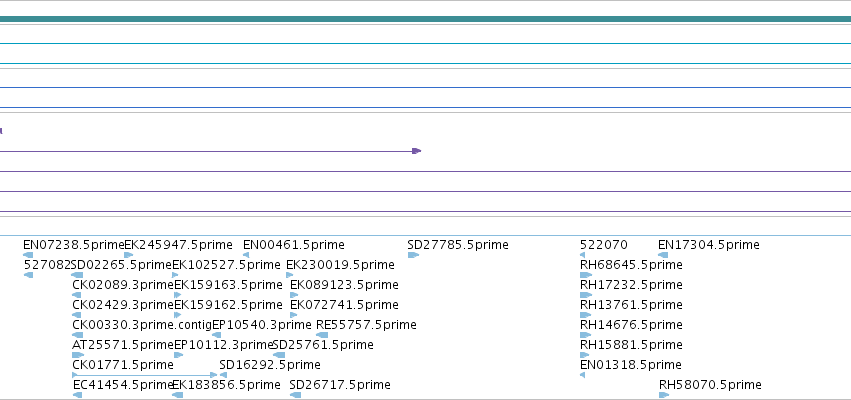851x400 pixels.
Task: Click the EK230019.5prime label
Action: click(x=340, y=265)
